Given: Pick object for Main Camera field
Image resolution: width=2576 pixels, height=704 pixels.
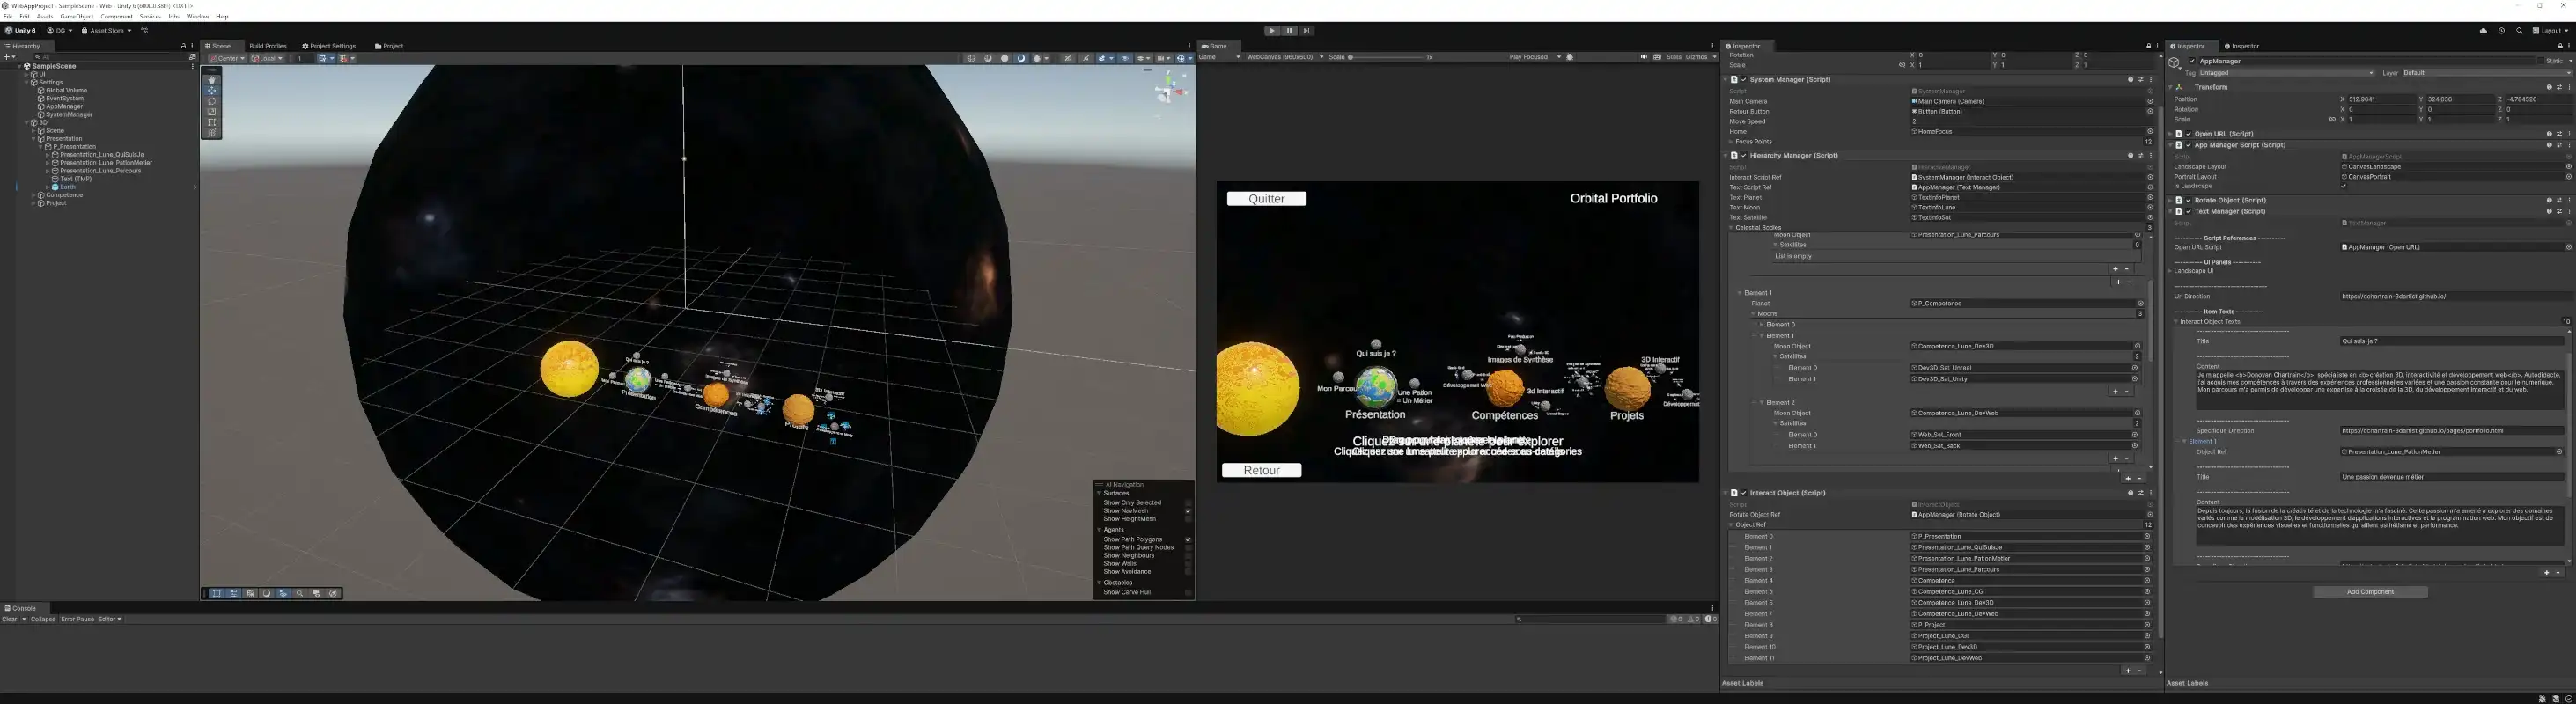Looking at the screenshot, I should tap(2150, 101).
